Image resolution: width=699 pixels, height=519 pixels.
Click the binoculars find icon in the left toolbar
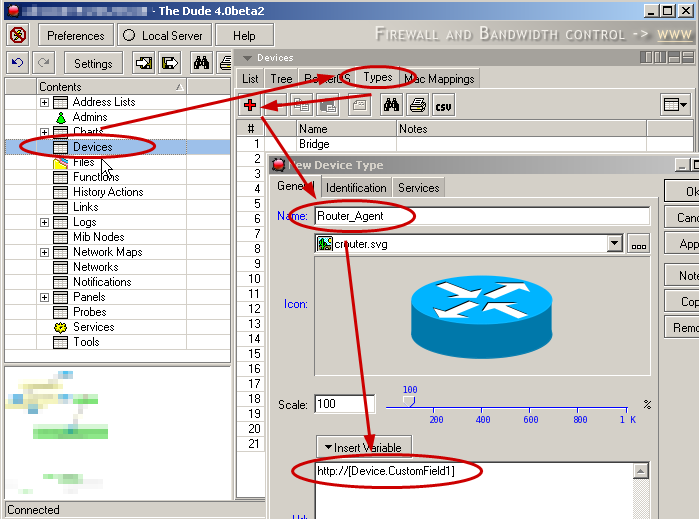pyautogui.click(x=201, y=63)
